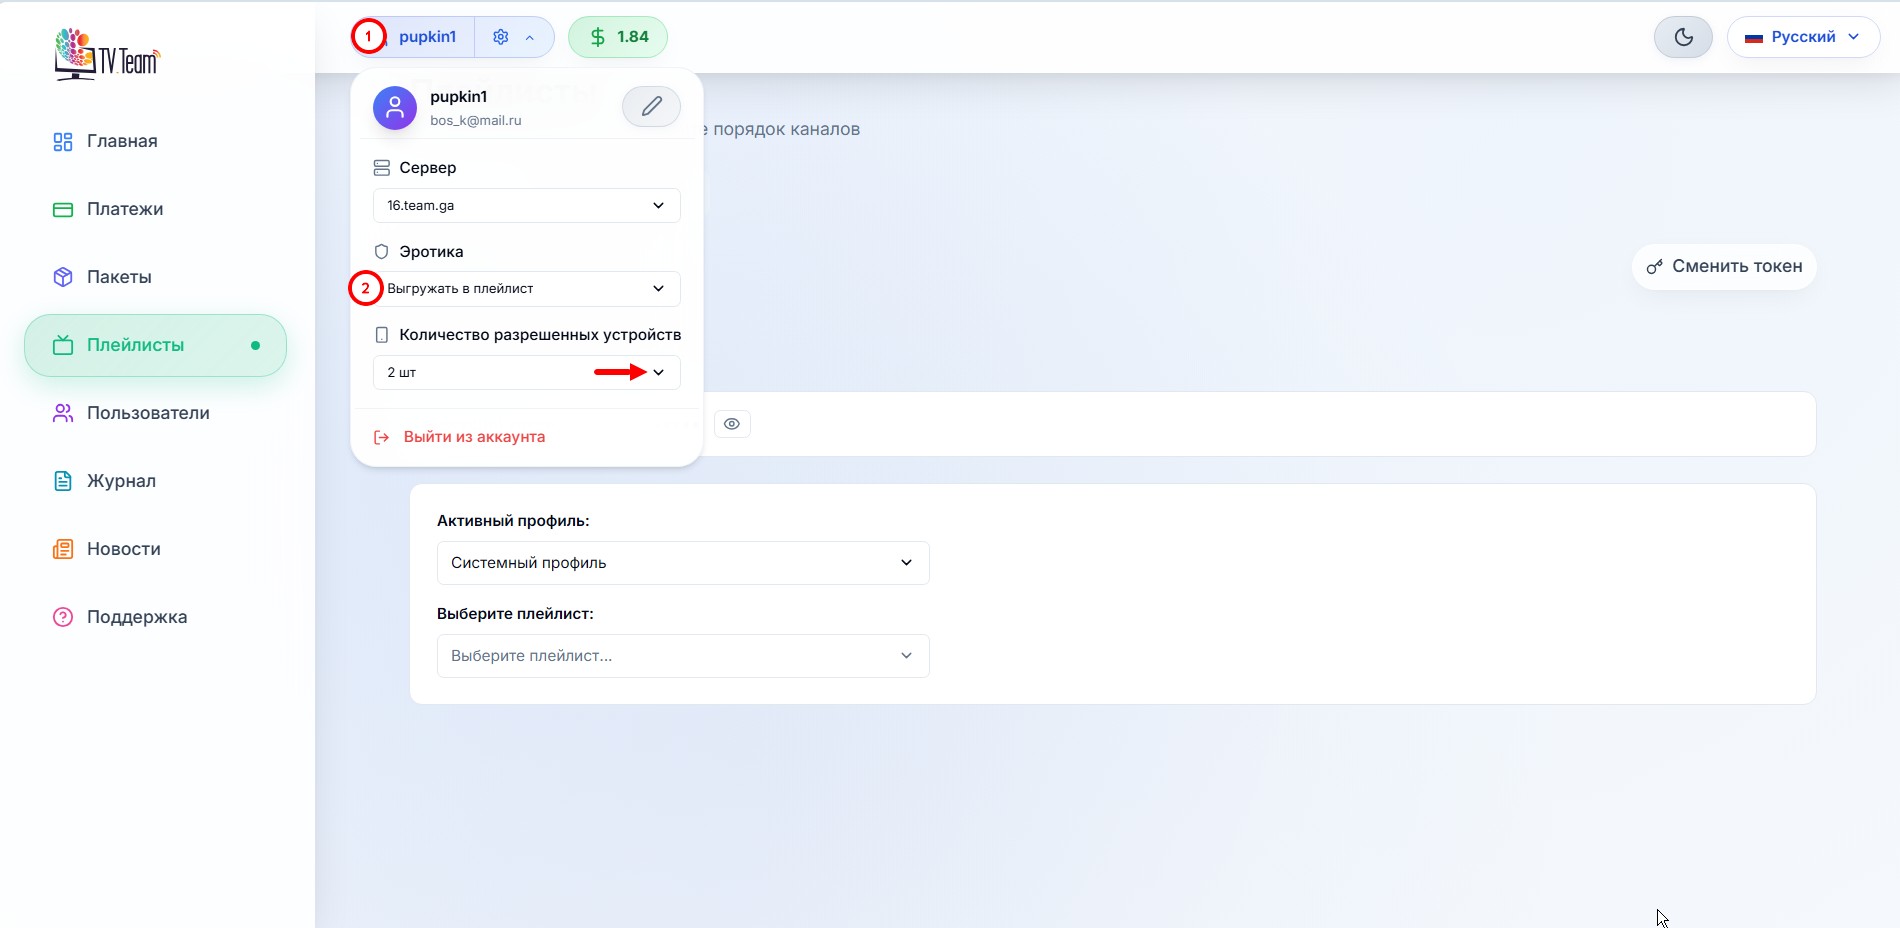This screenshot has width=1900, height=928.
Task: Click the Поддержка question mark icon
Action: coord(63,617)
